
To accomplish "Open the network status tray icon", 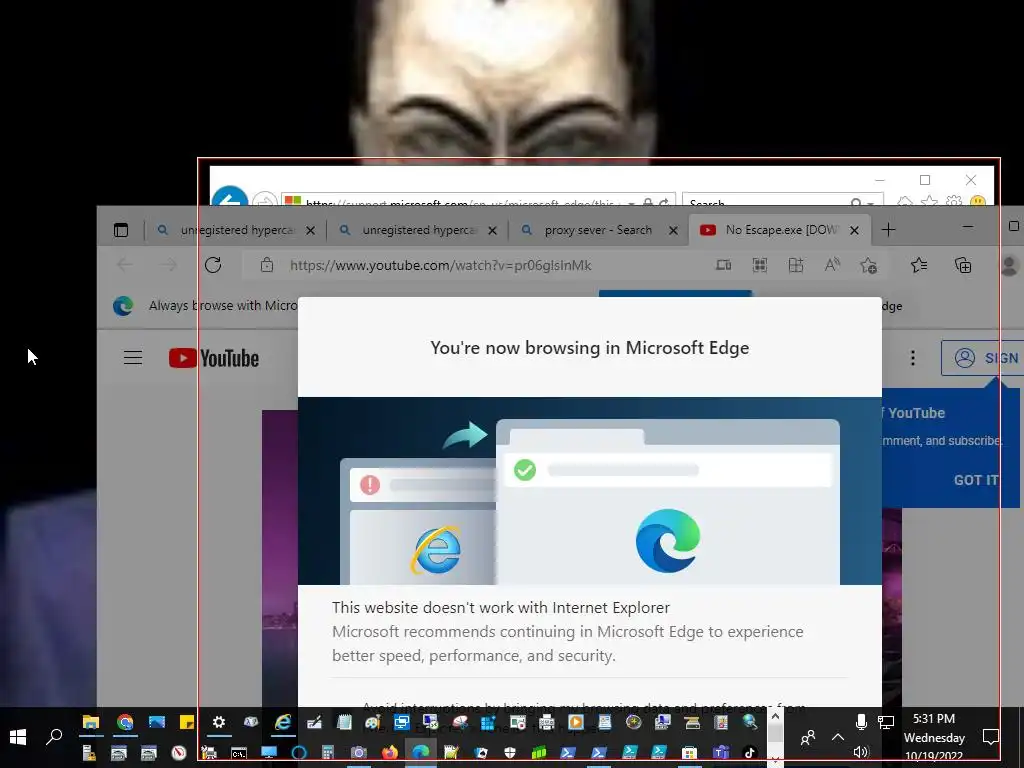I will pyautogui.click(x=886, y=722).
